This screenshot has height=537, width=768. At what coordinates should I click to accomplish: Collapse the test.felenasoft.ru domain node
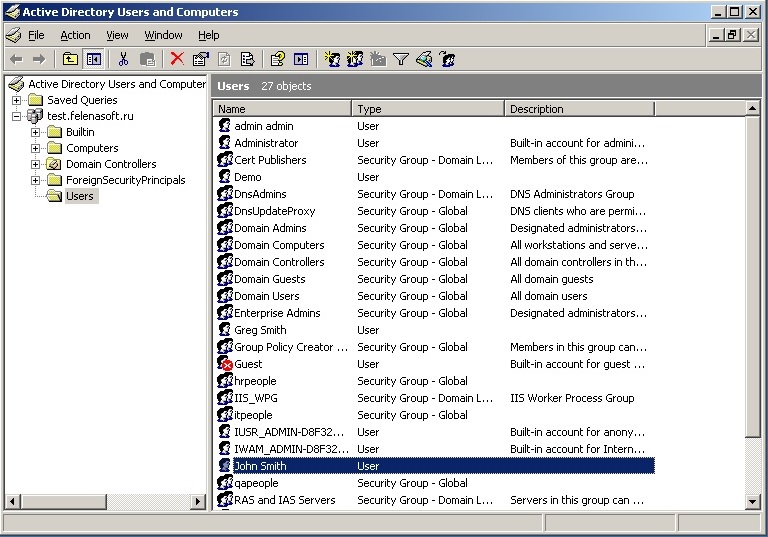tap(16, 117)
